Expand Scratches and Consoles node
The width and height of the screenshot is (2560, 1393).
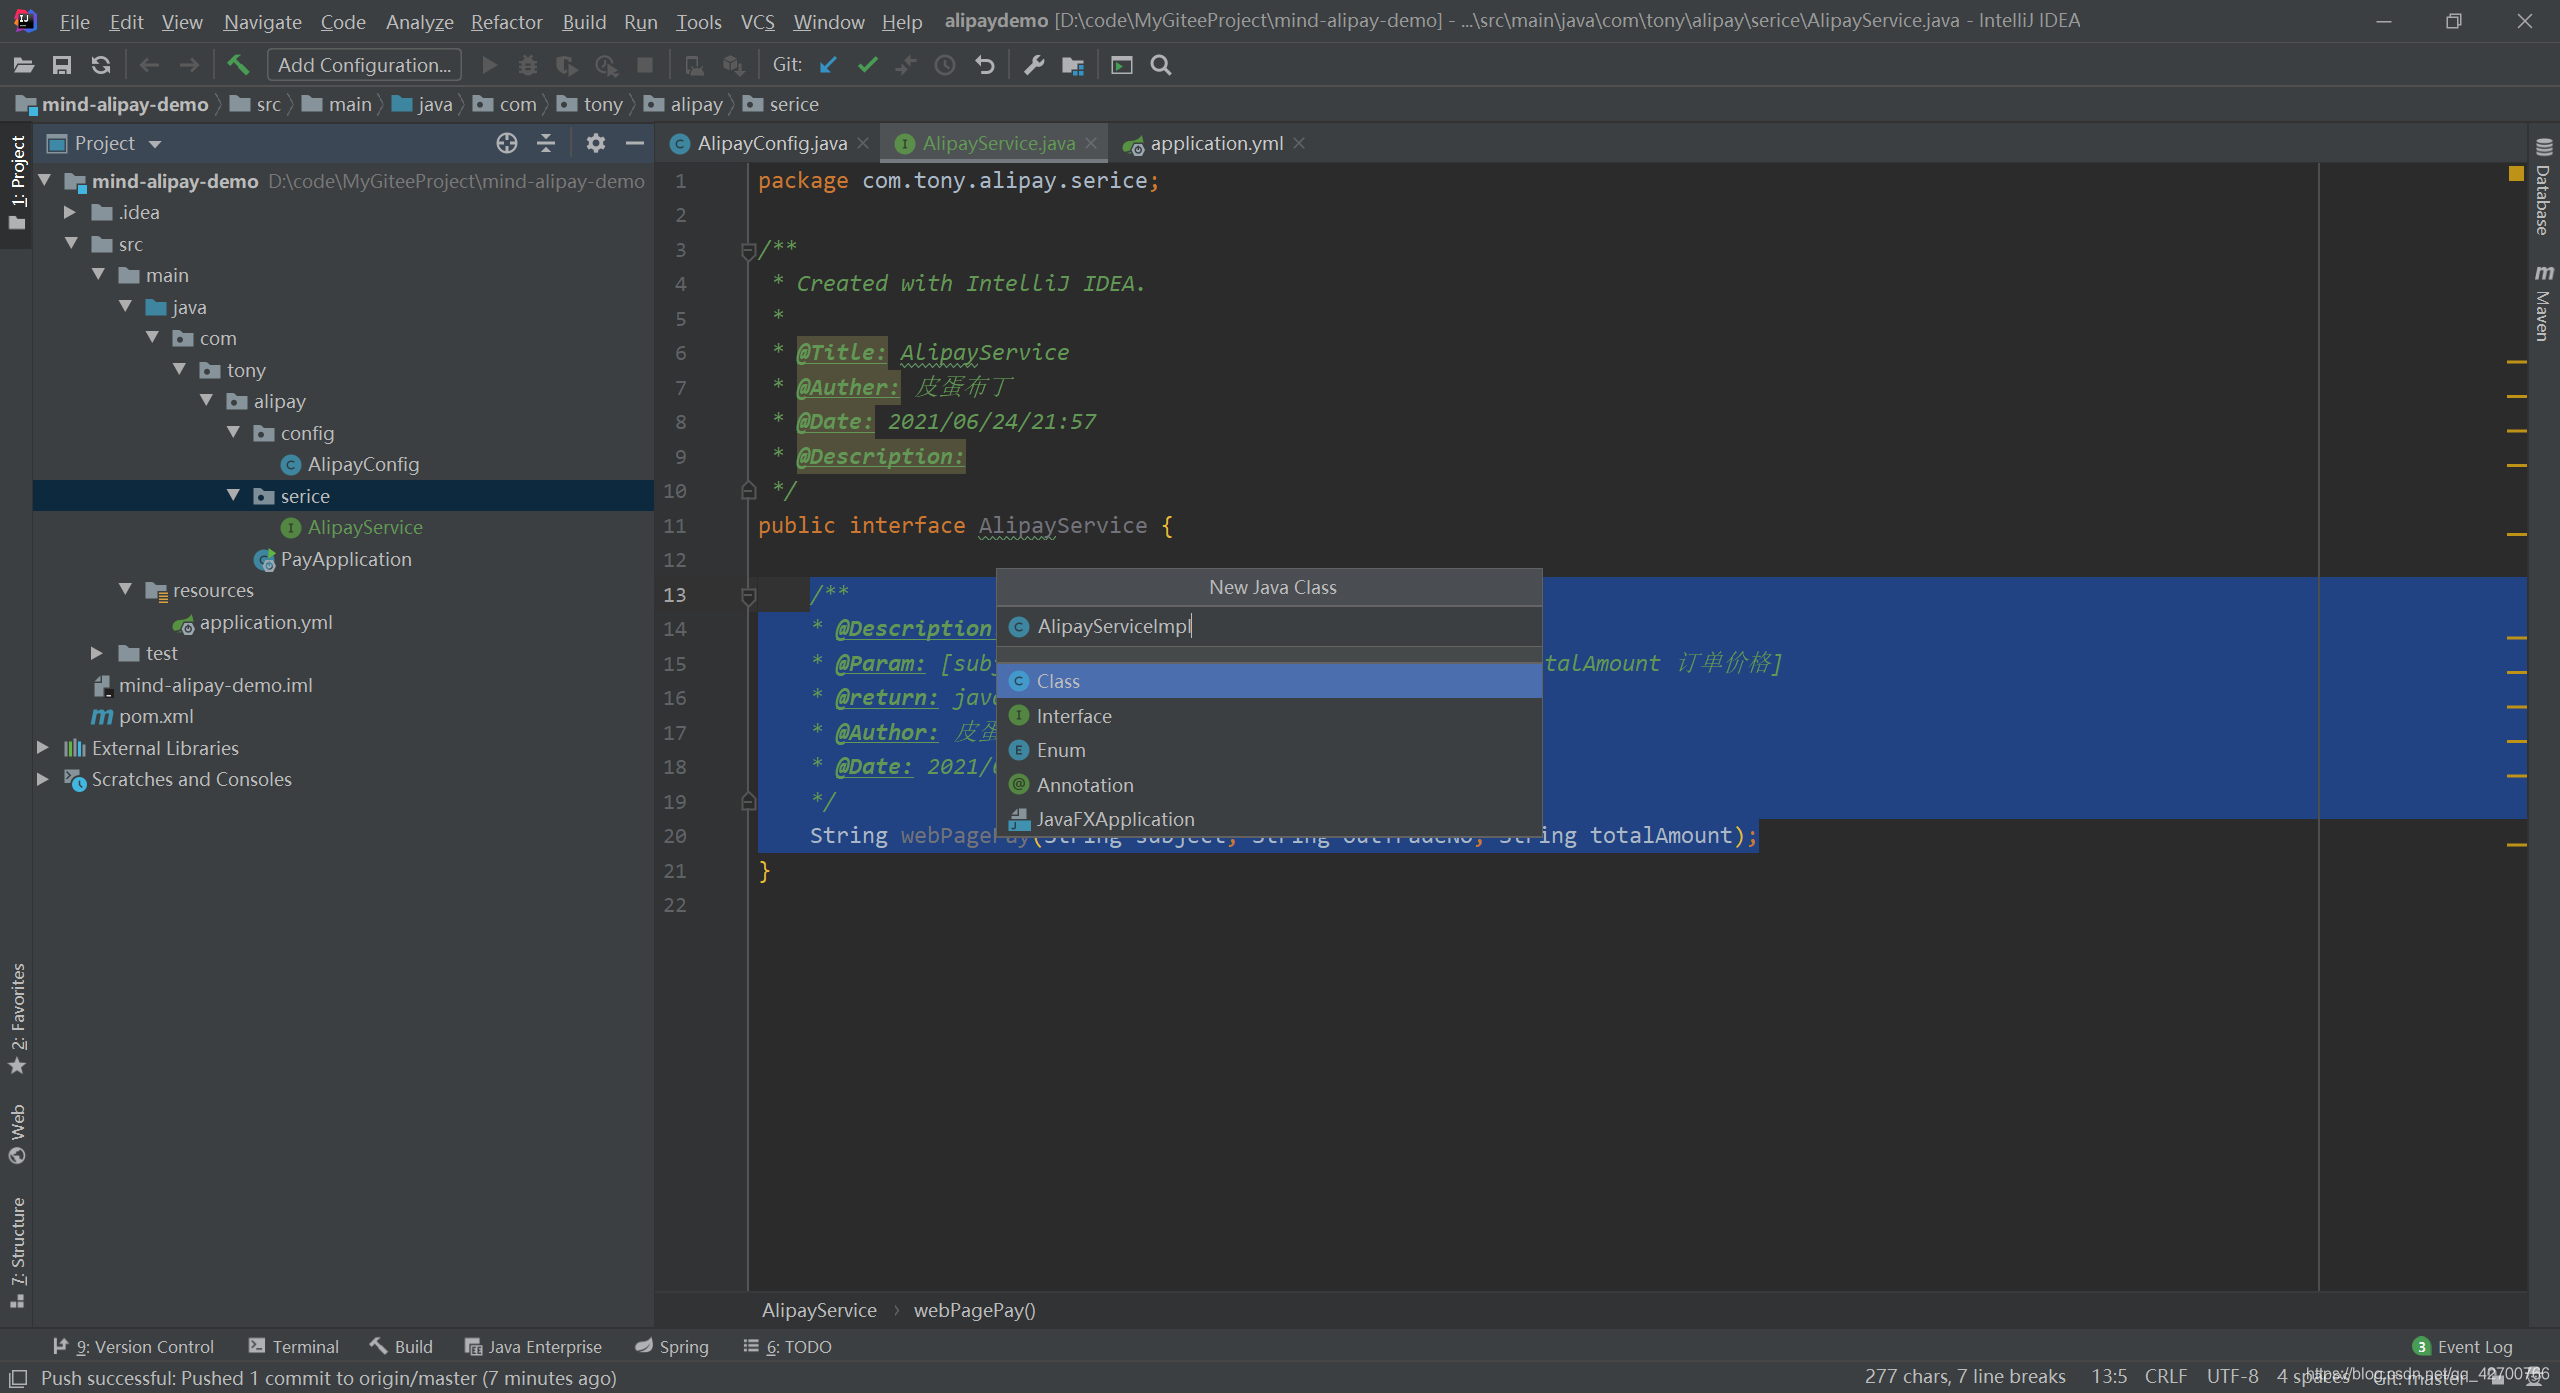coord(43,779)
